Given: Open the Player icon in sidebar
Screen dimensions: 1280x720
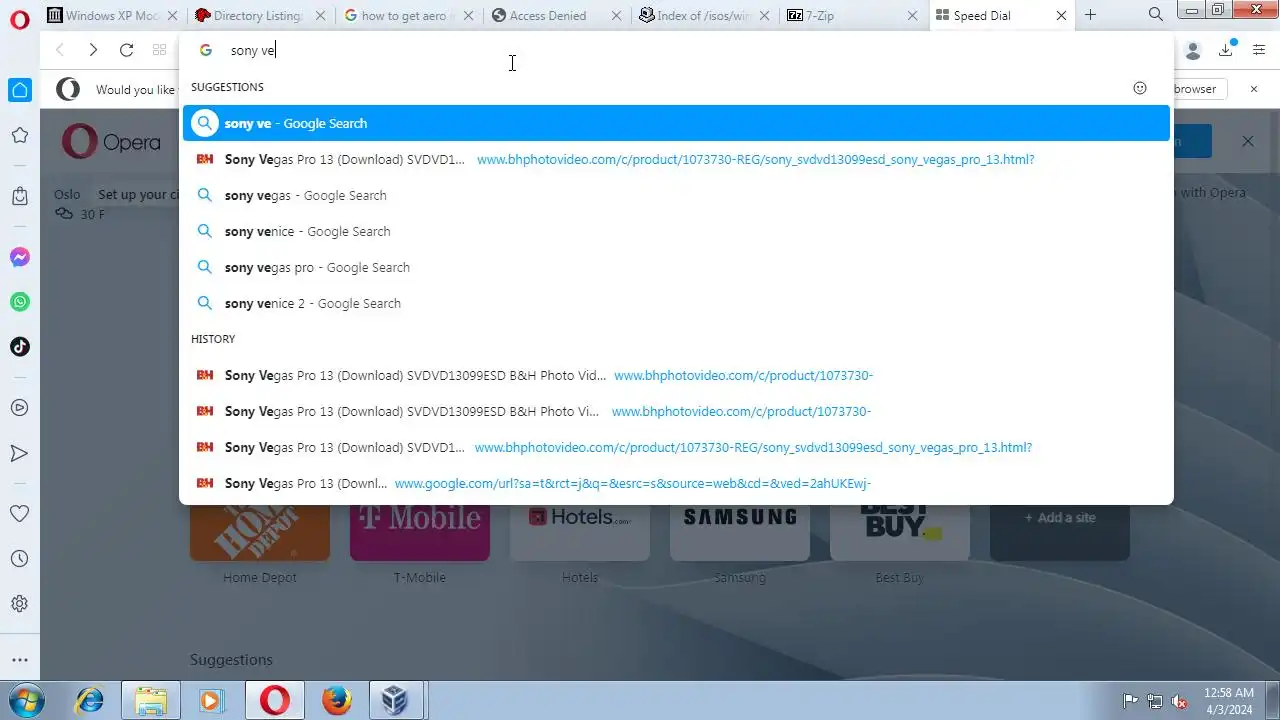Looking at the screenshot, I should 20,408.
